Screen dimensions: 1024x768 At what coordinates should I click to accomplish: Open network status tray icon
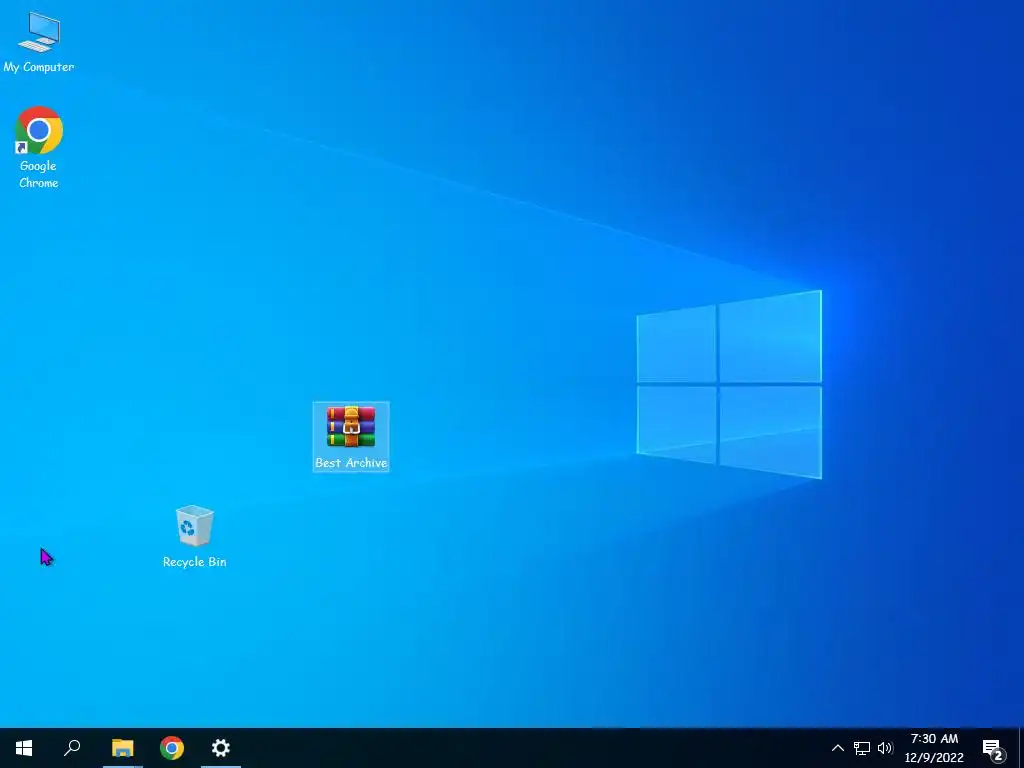point(861,748)
